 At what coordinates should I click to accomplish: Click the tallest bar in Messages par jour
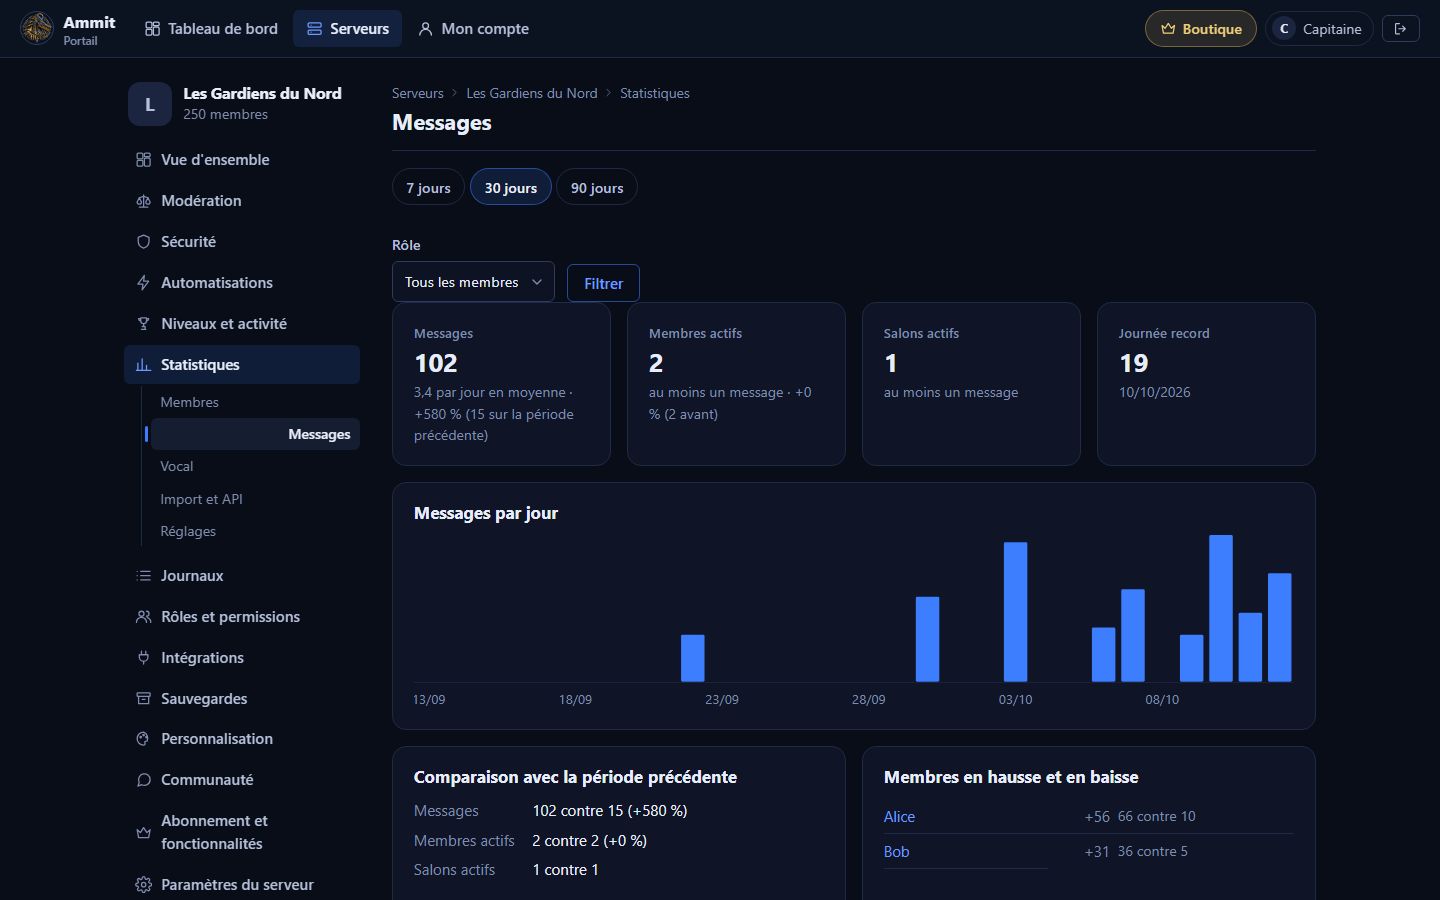tap(1220, 608)
